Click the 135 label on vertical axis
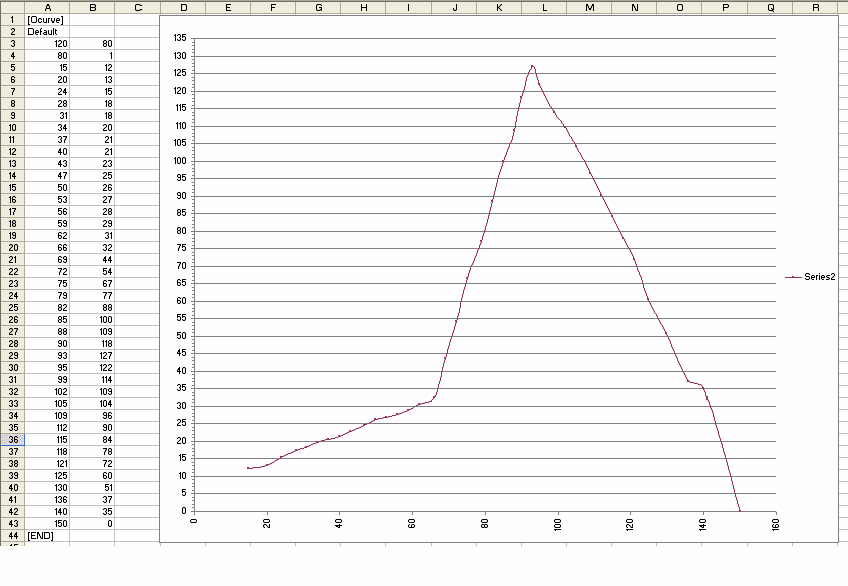Viewport: 848px width, 586px height. 180,38
